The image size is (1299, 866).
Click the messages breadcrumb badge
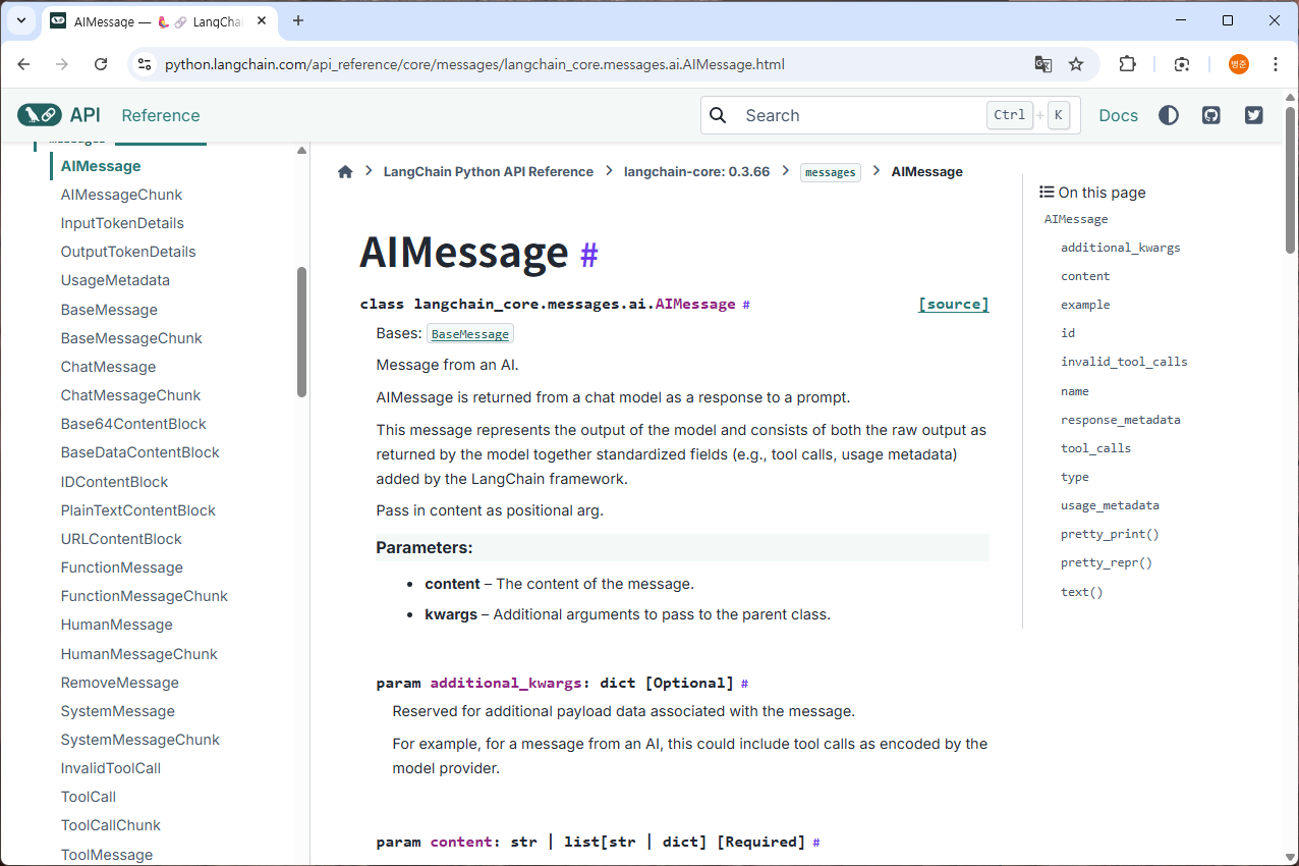tap(830, 172)
